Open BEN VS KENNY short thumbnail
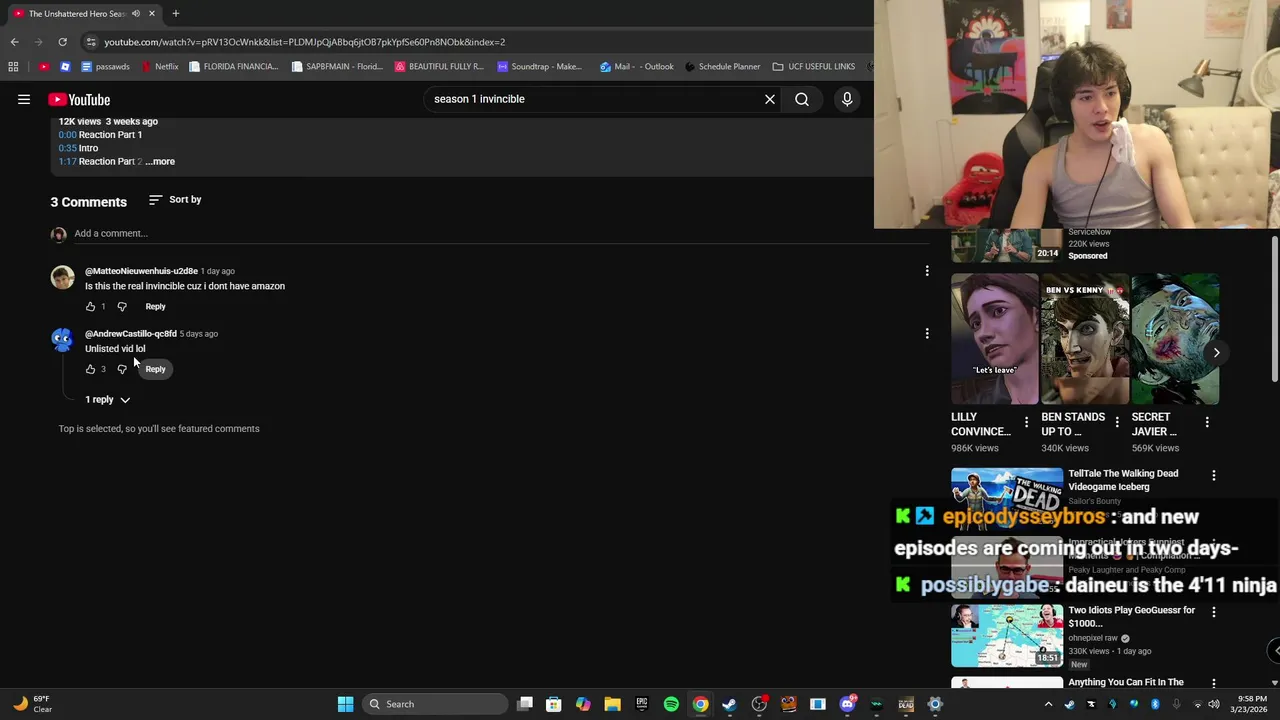This screenshot has width=1280, height=720. 1085,339
